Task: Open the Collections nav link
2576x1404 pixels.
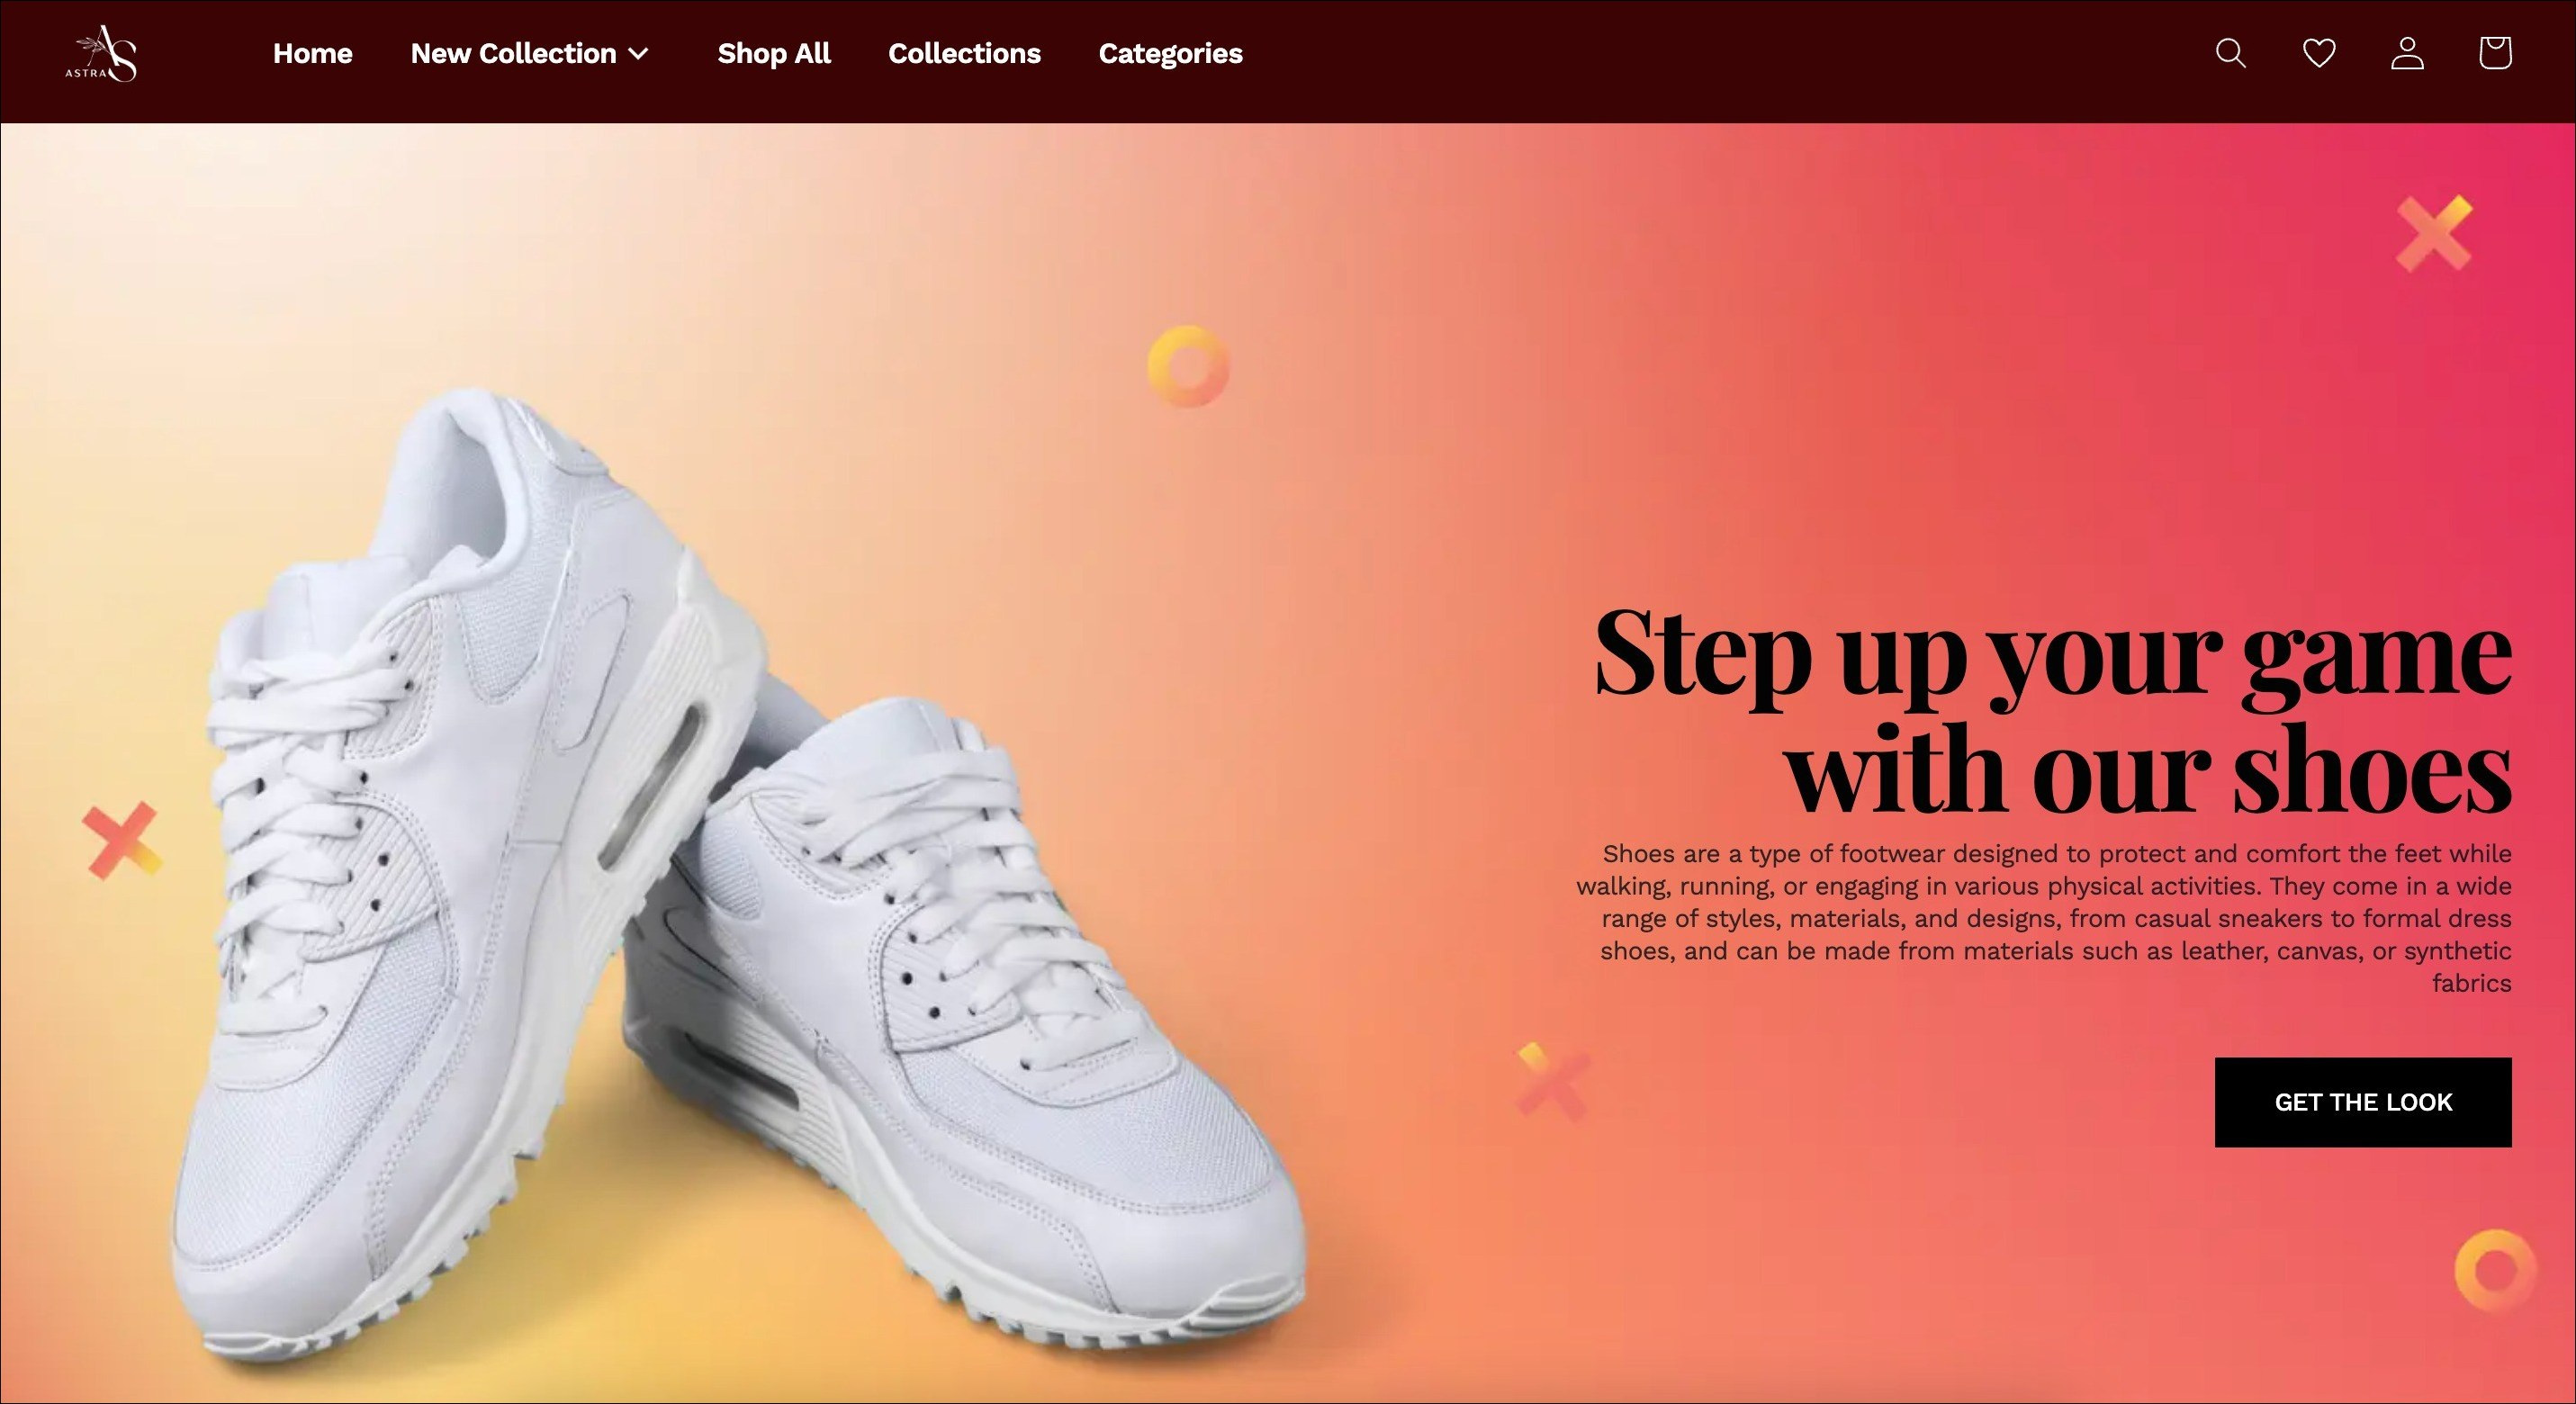Action: (x=964, y=53)
